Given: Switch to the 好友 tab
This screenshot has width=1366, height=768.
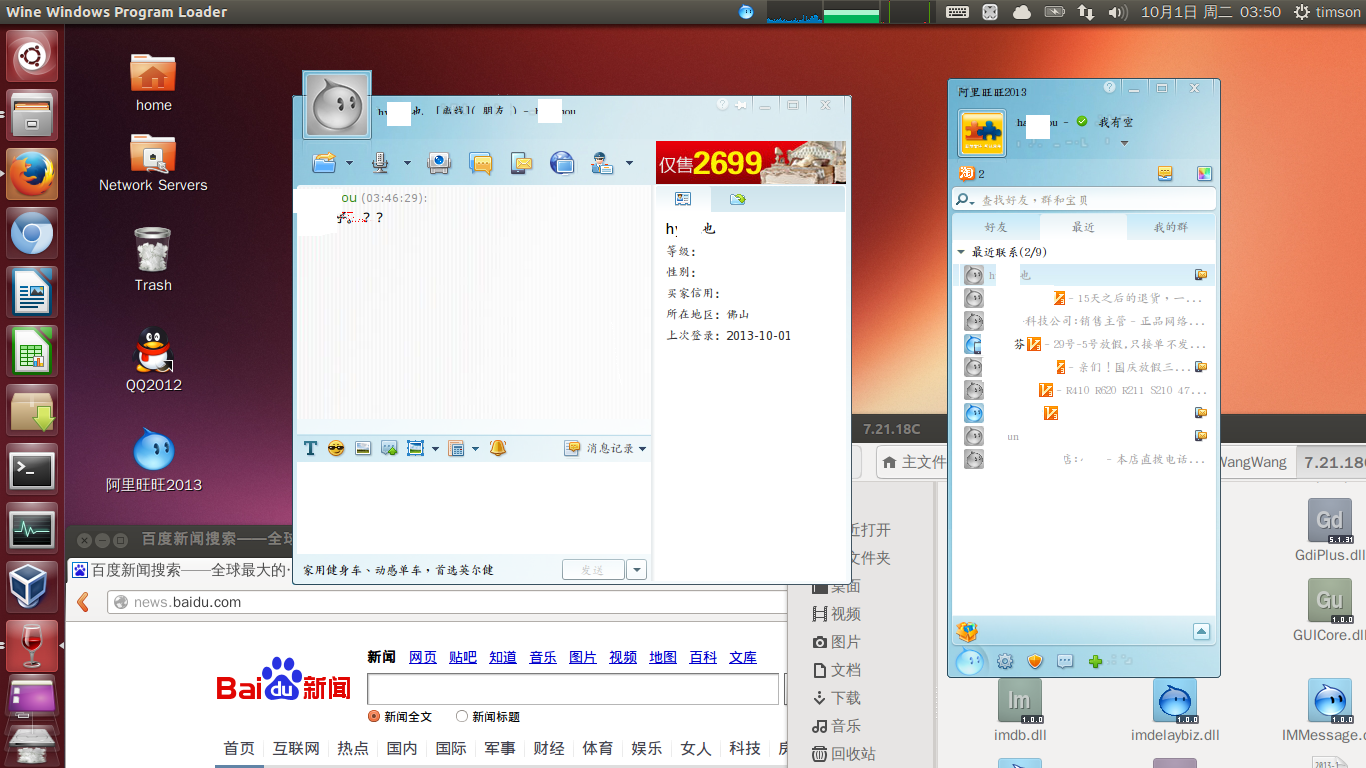Looking at the screenshot, I should [996, 227].
